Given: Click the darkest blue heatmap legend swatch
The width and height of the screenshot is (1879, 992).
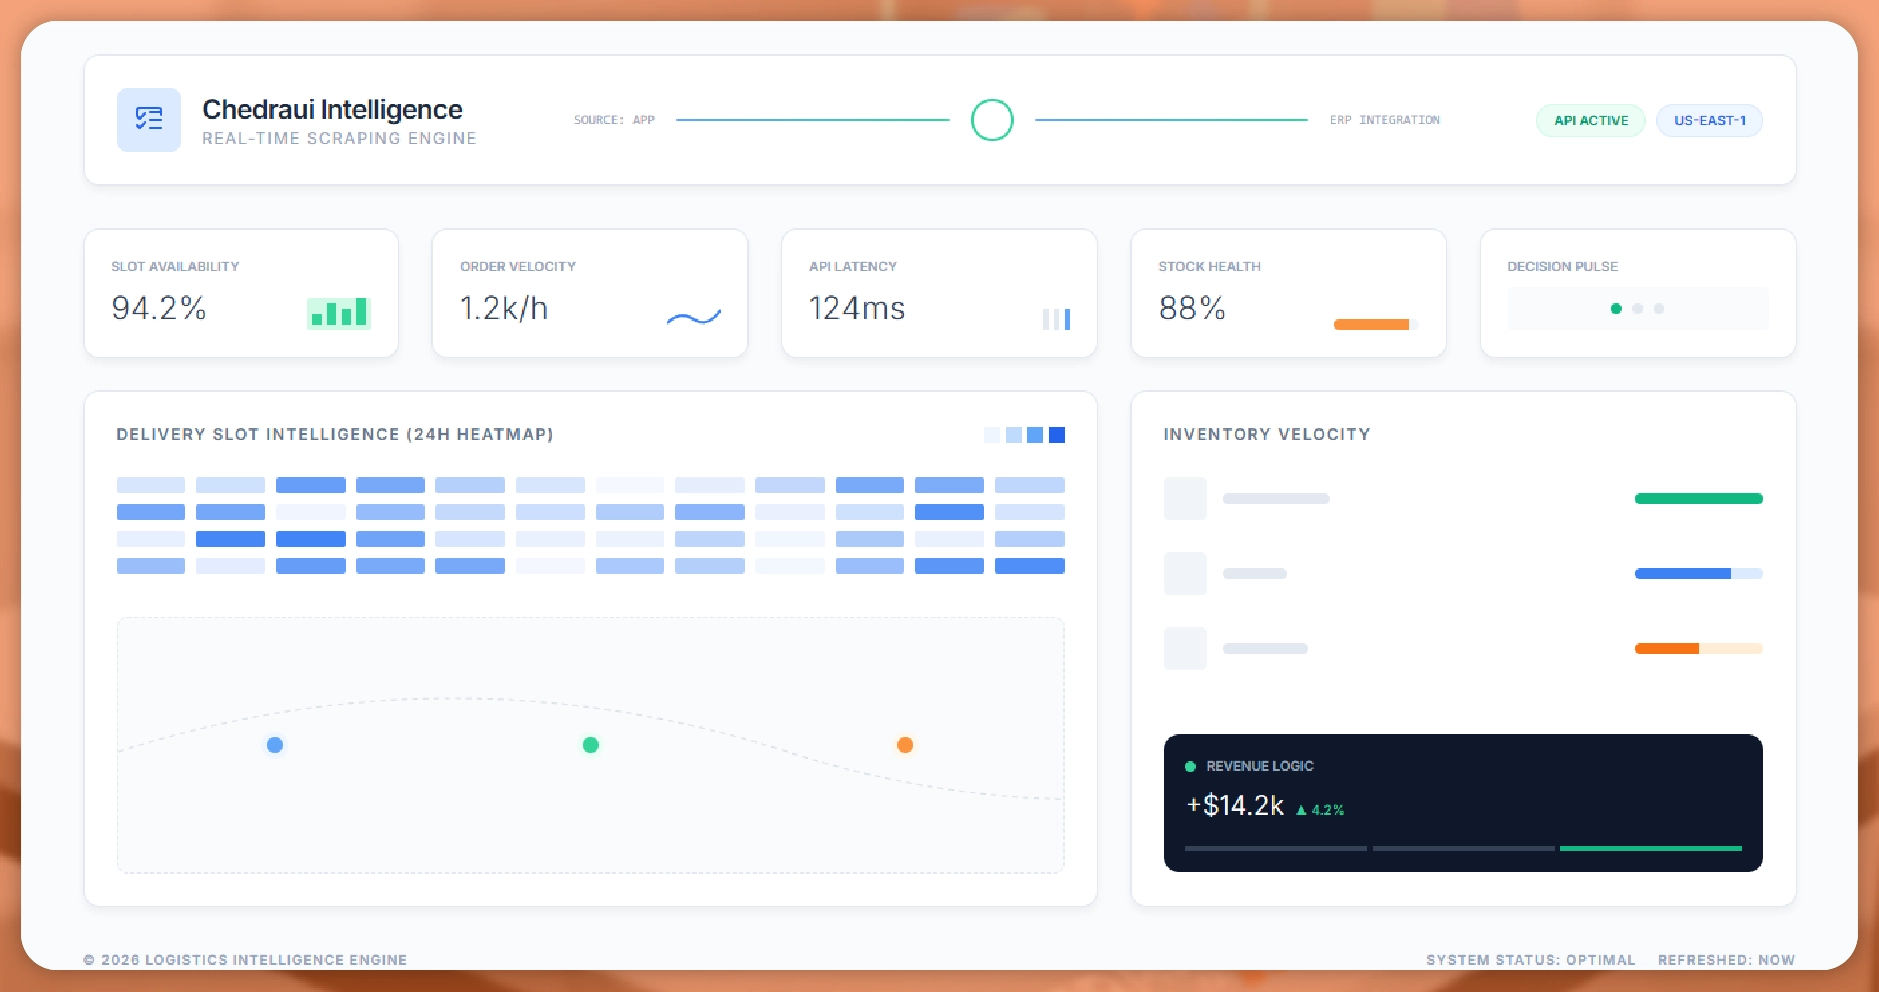Looking at the screenshot, I should (1057, 435).
